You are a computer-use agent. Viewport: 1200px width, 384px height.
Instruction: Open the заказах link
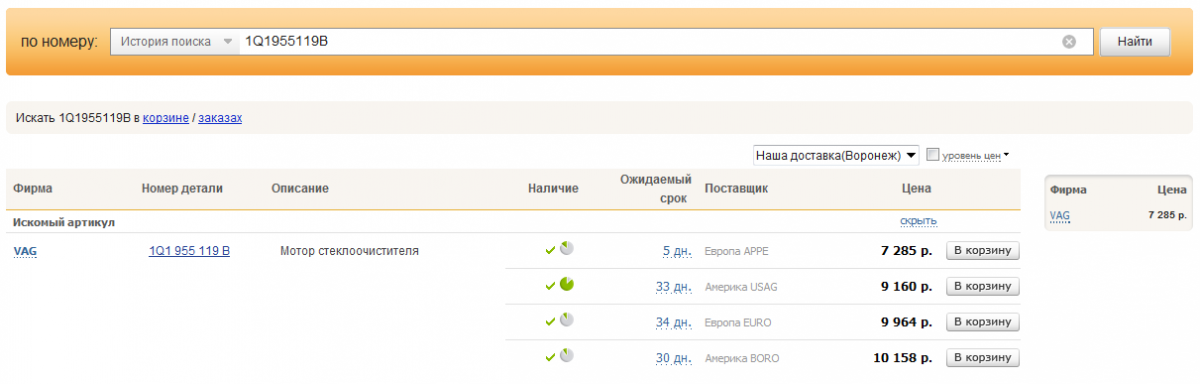click(220, 118)
